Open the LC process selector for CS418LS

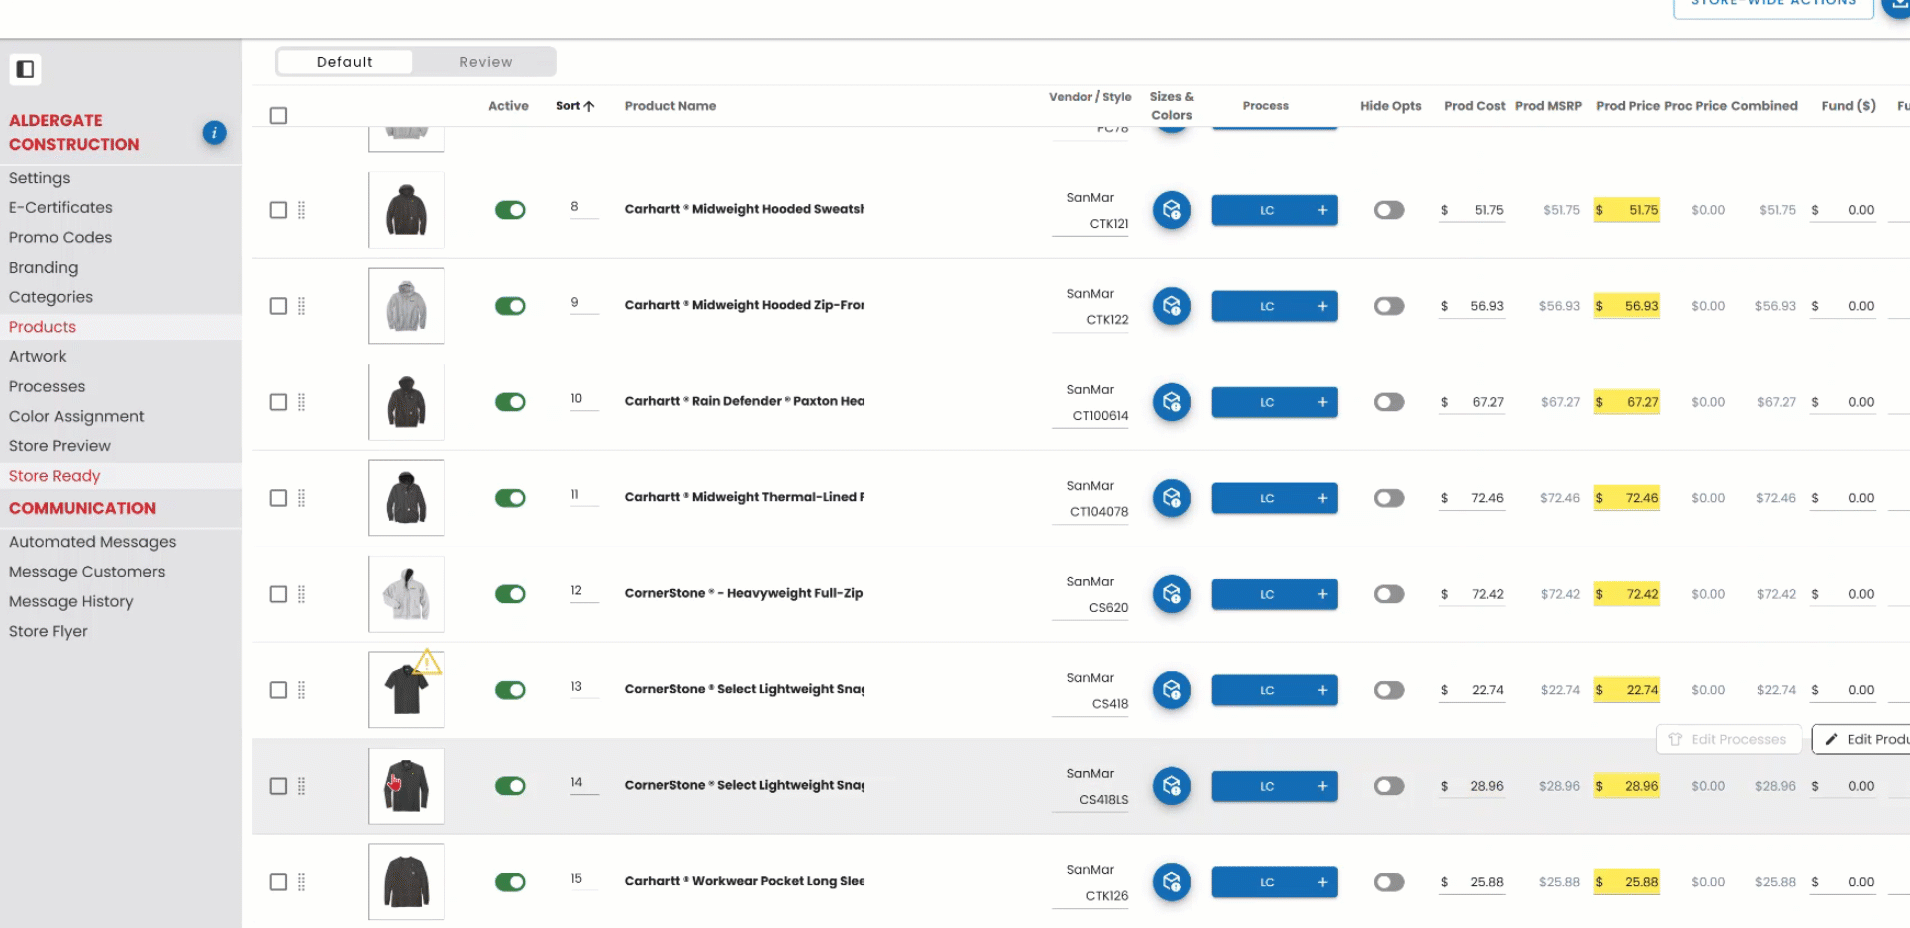pyautogui.click(x=1266, y=786)
